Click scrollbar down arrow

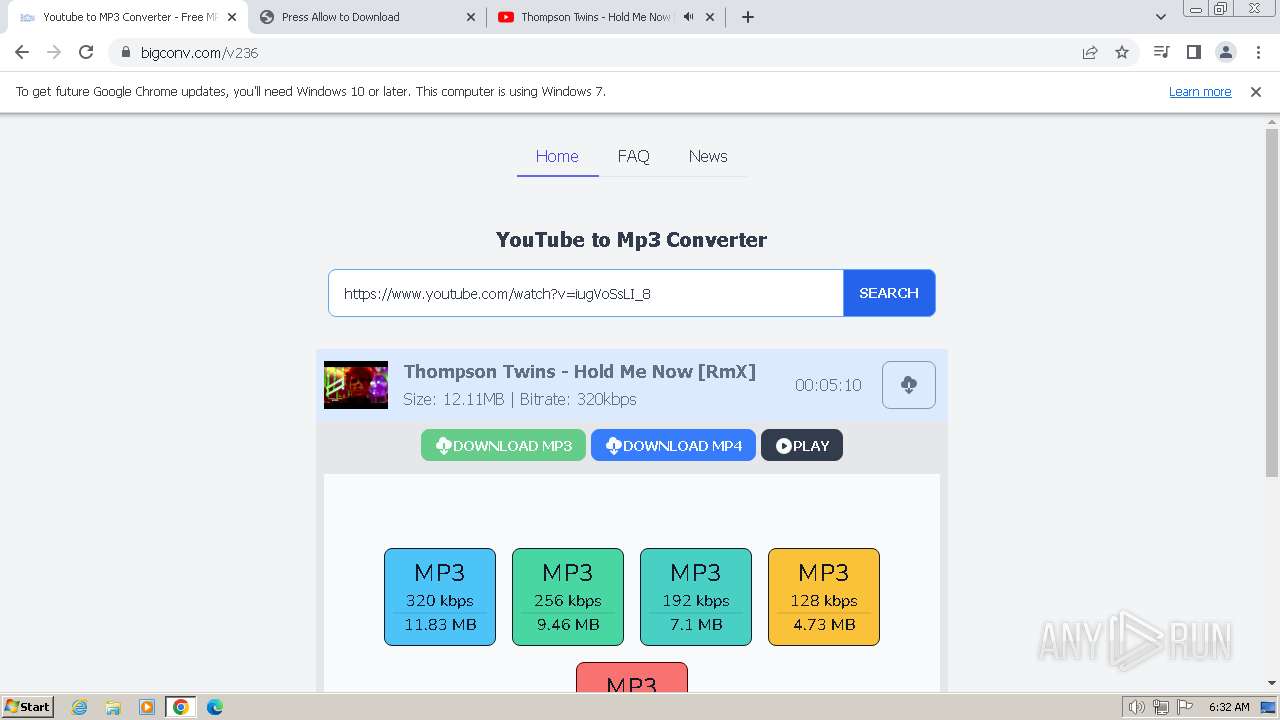(1272, 683)
